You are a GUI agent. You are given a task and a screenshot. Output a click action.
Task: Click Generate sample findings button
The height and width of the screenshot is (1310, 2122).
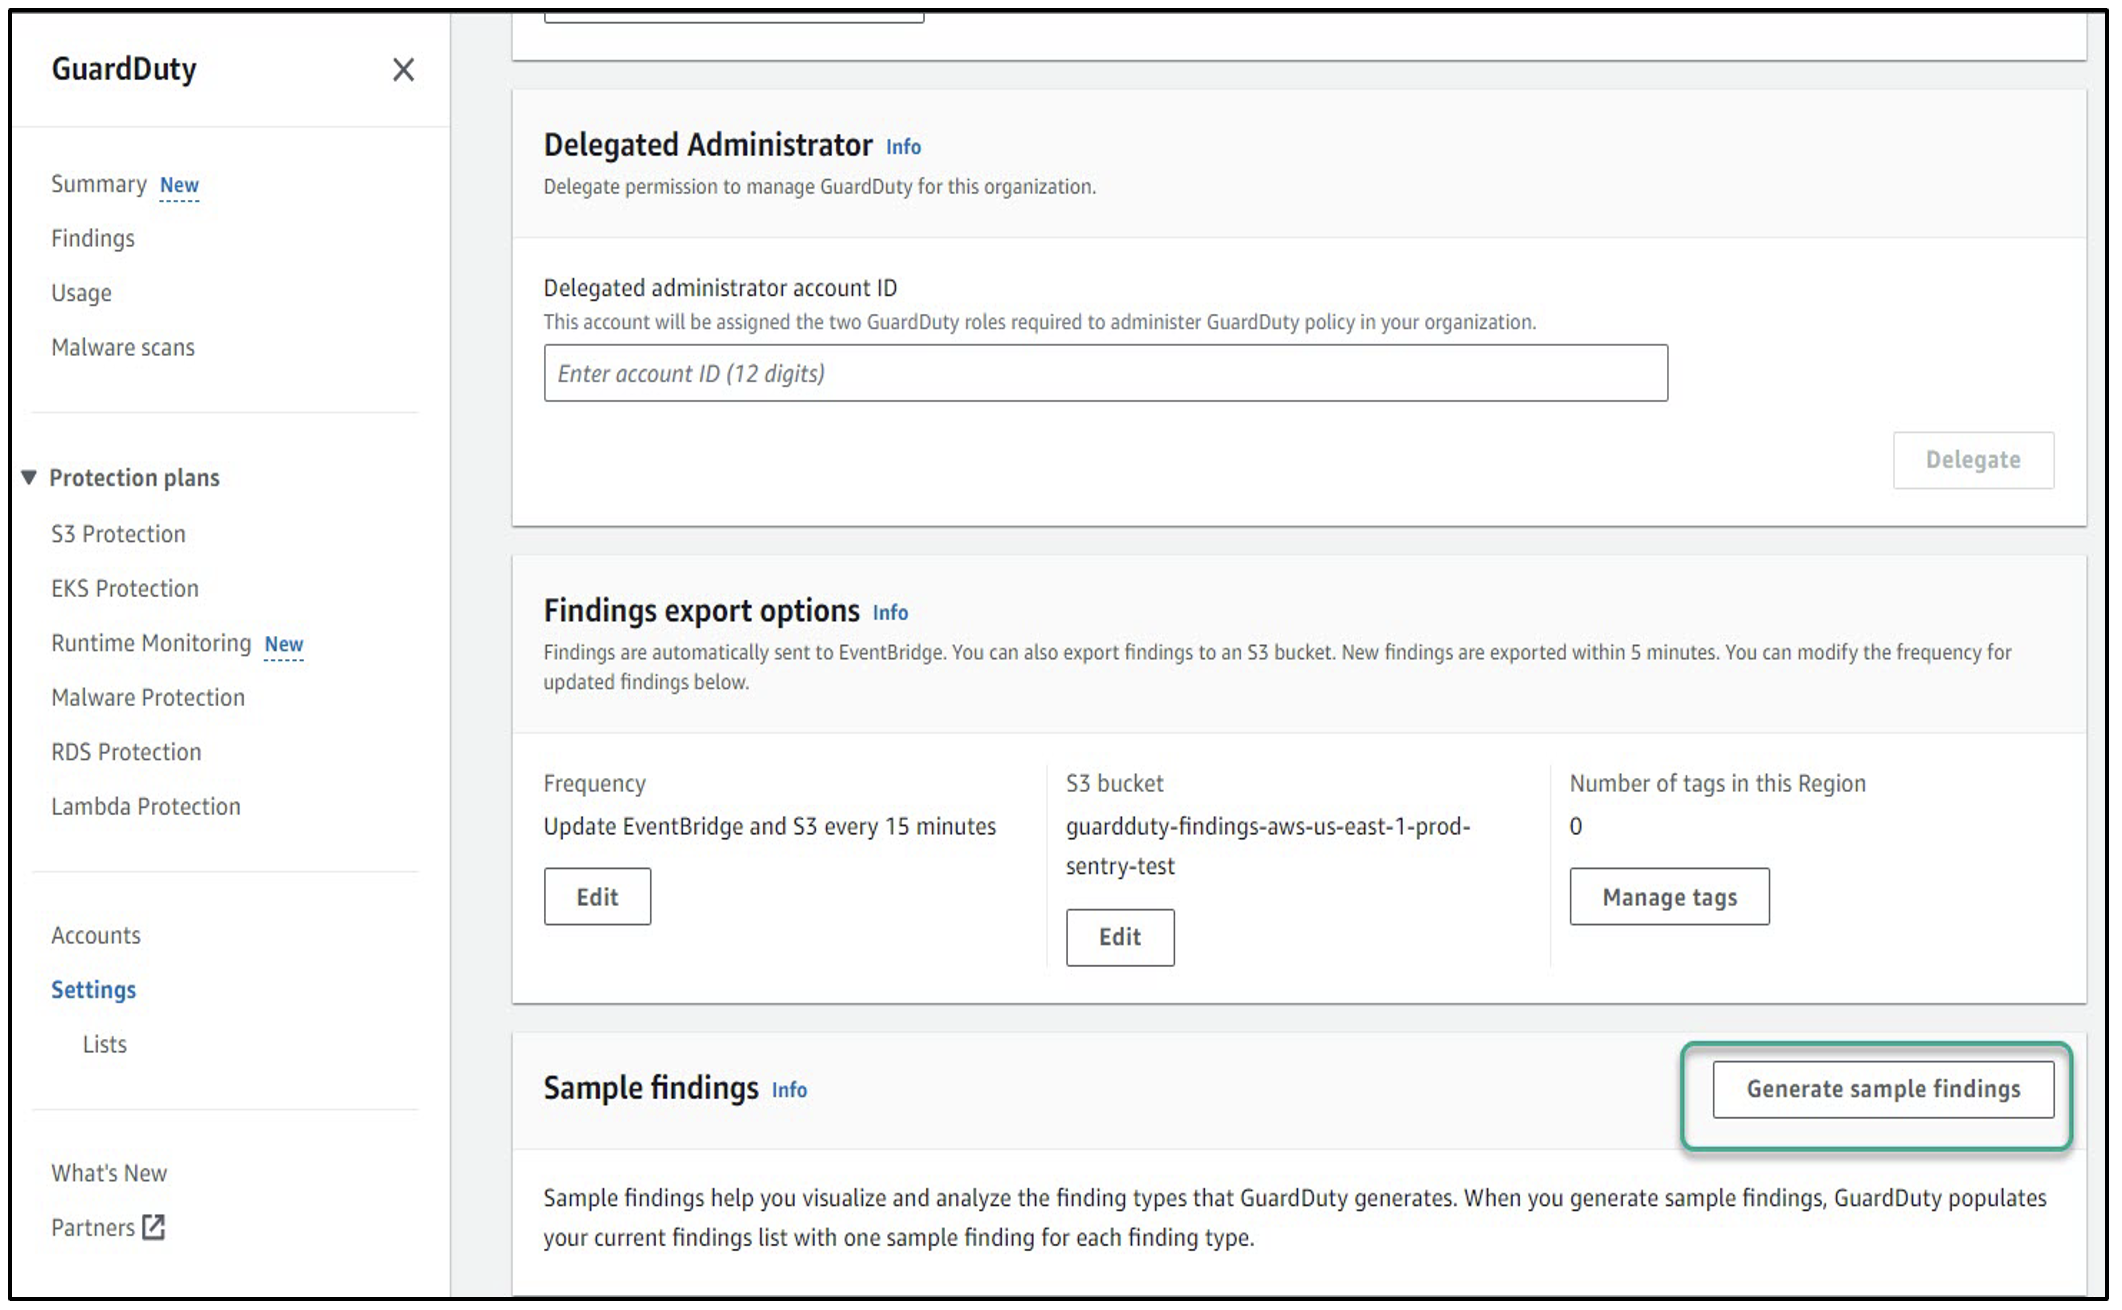(x=1882, y=1089)
